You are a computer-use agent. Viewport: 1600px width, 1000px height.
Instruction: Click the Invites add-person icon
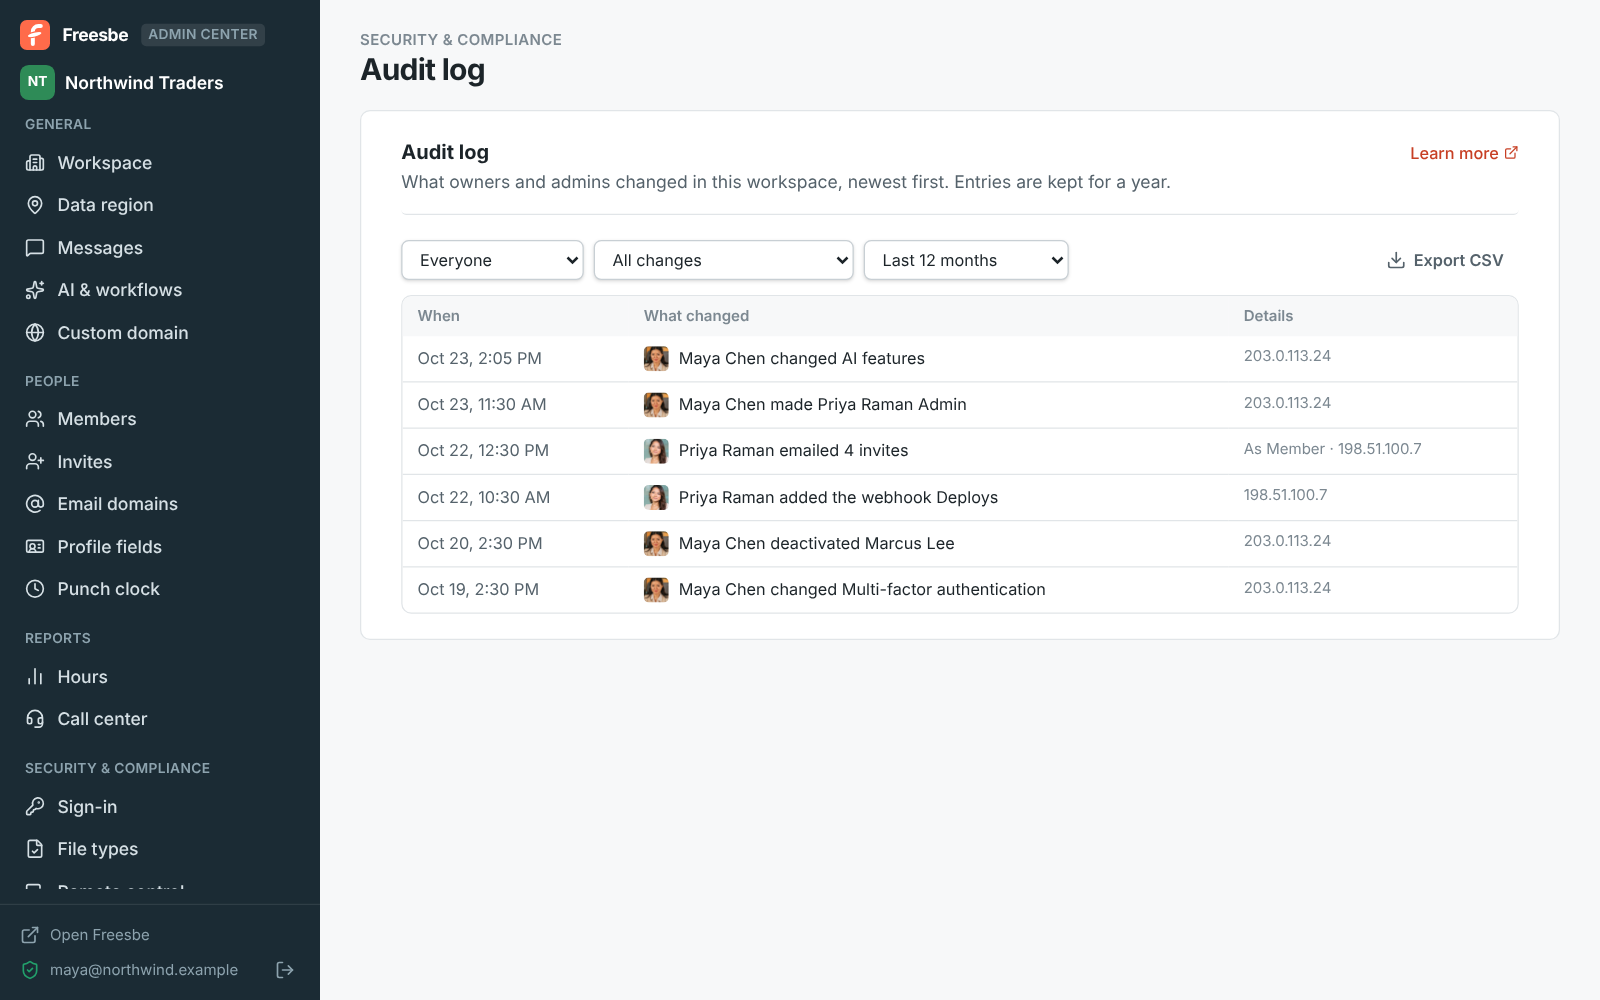[35, 462]
